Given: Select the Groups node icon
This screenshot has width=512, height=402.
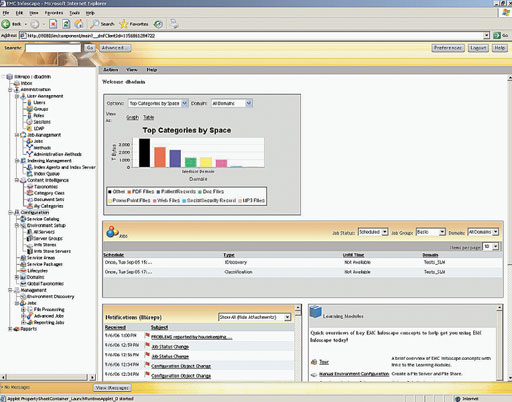Looking at the screenshot, I should 30,109.
